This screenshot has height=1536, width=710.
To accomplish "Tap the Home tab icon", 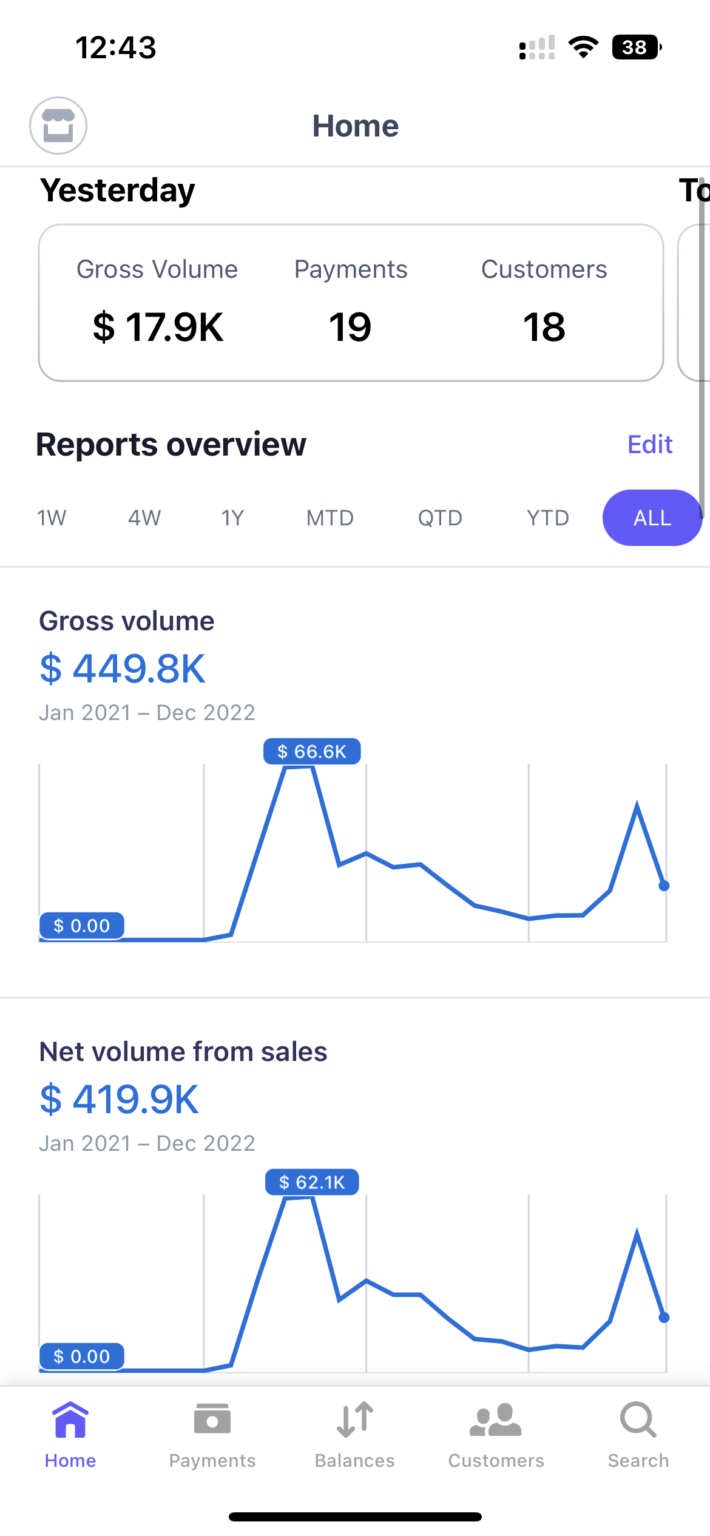I will point(70,1420).
